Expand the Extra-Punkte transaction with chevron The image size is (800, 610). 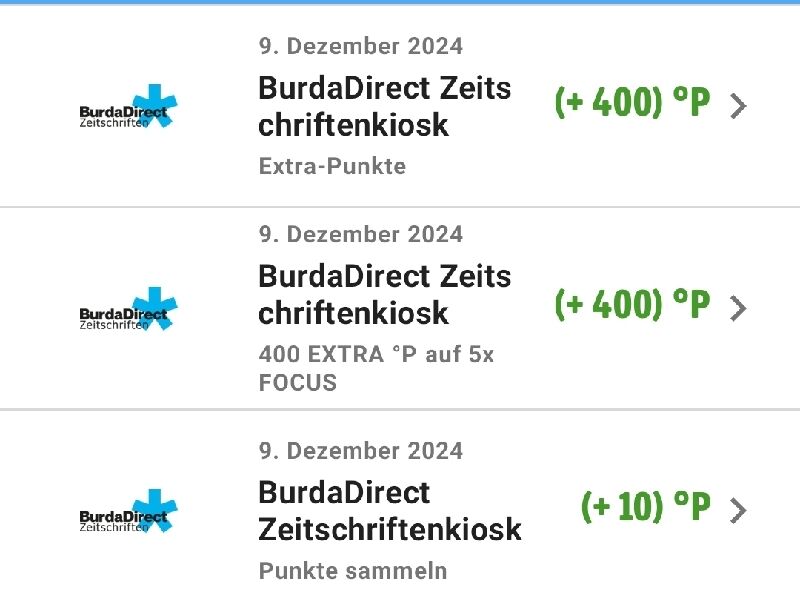click(x=738, y=106)
